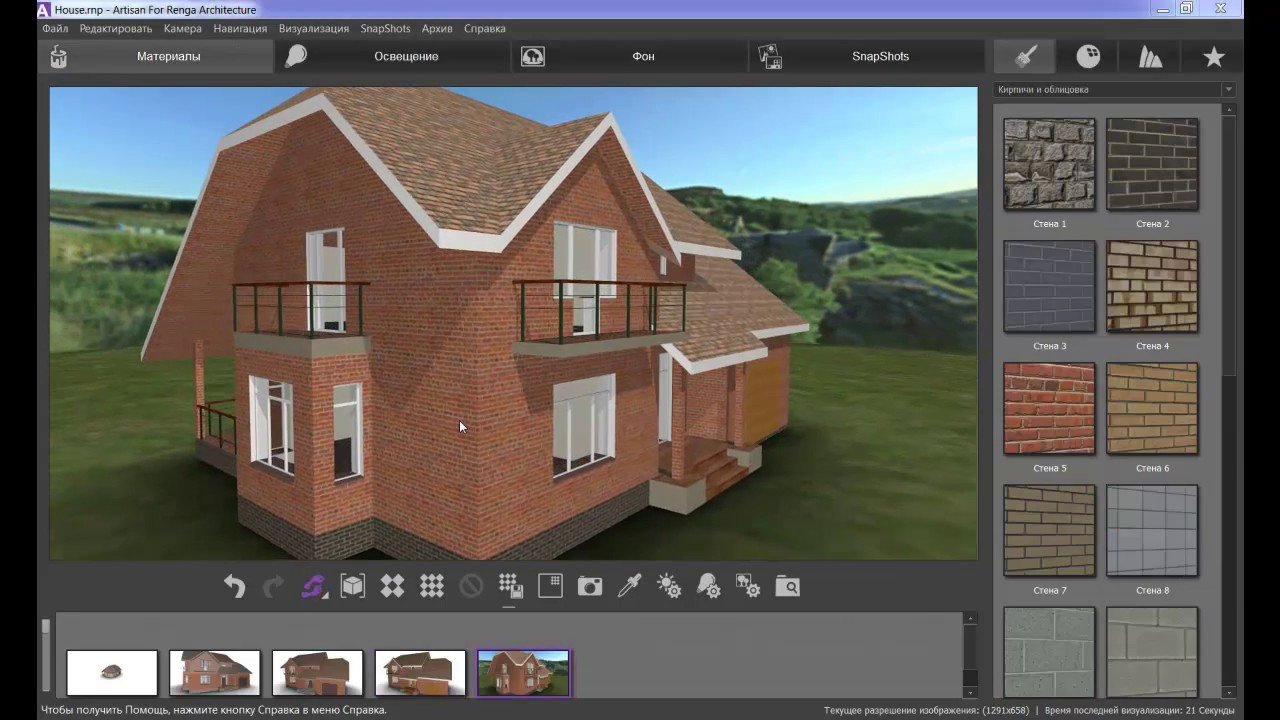This screenshot has height=720, width=1280.
Task: Open the Визуализация menu
Action: [x=314, y=29]
